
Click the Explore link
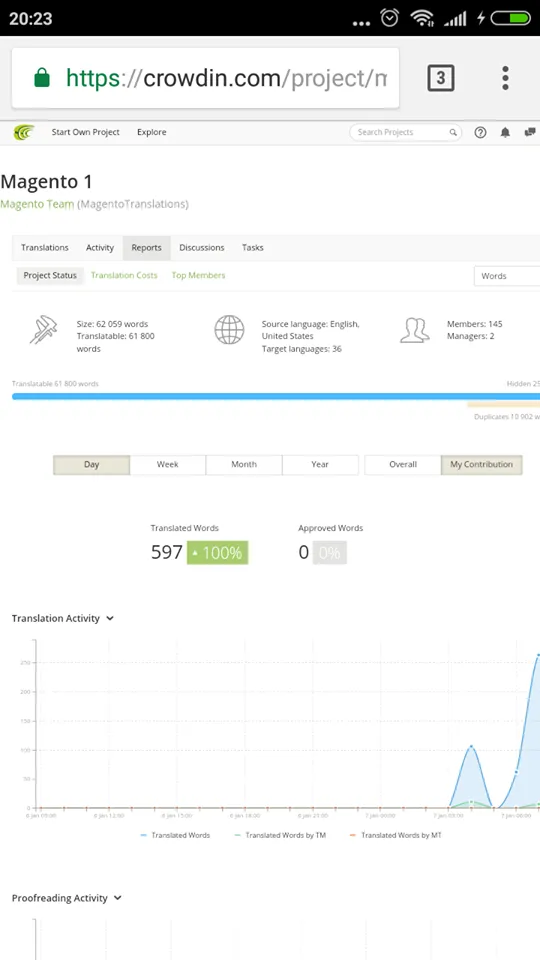(152, 132)
